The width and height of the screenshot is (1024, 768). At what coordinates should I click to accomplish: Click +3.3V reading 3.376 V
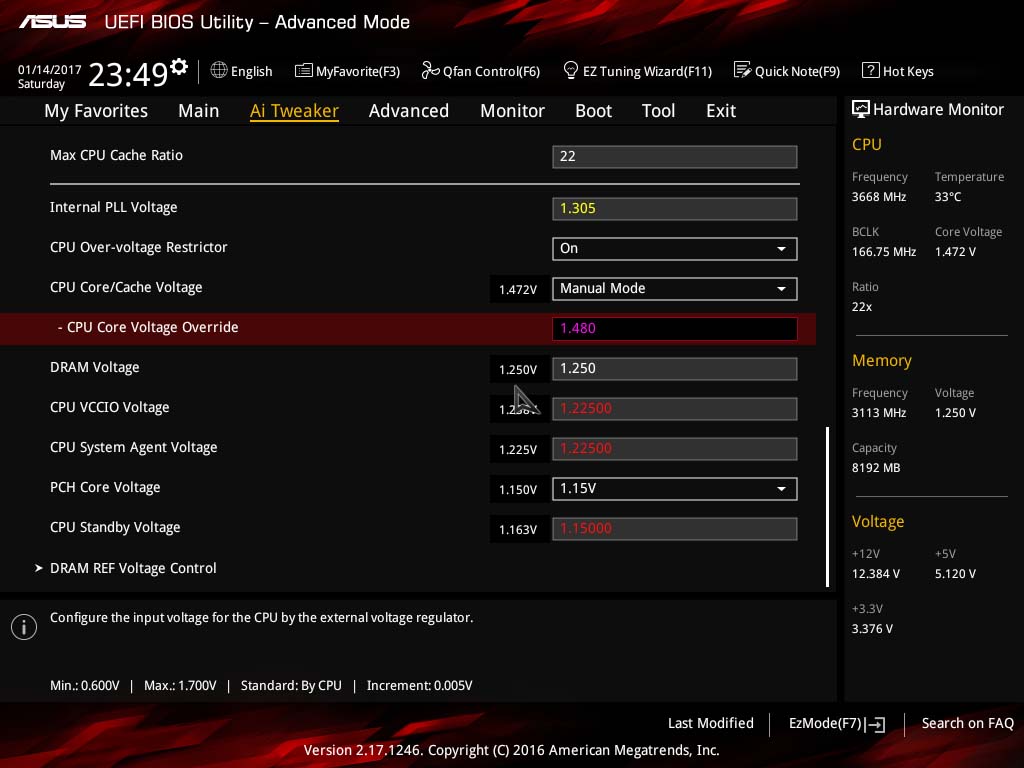pos(872,628)
